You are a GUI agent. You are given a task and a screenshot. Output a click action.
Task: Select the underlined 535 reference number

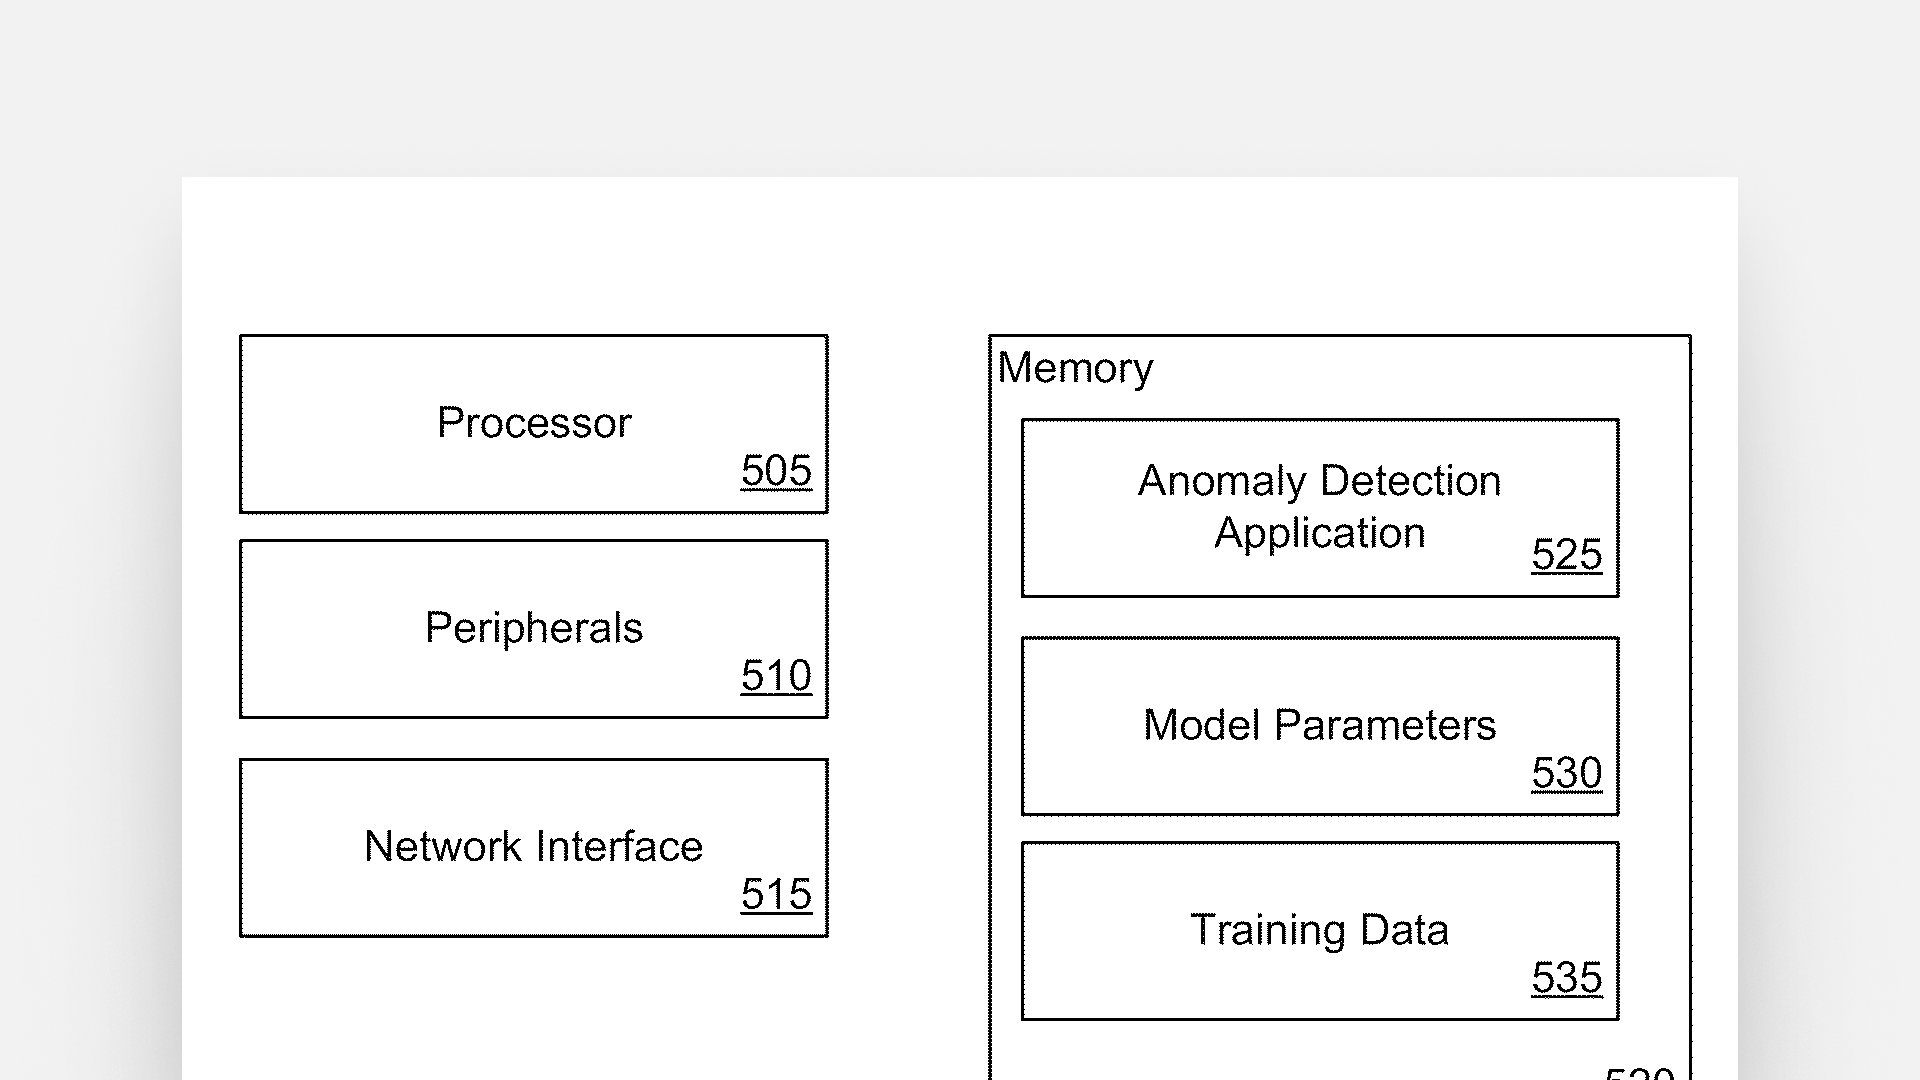pyautogui.click(x=1566, y=978)
